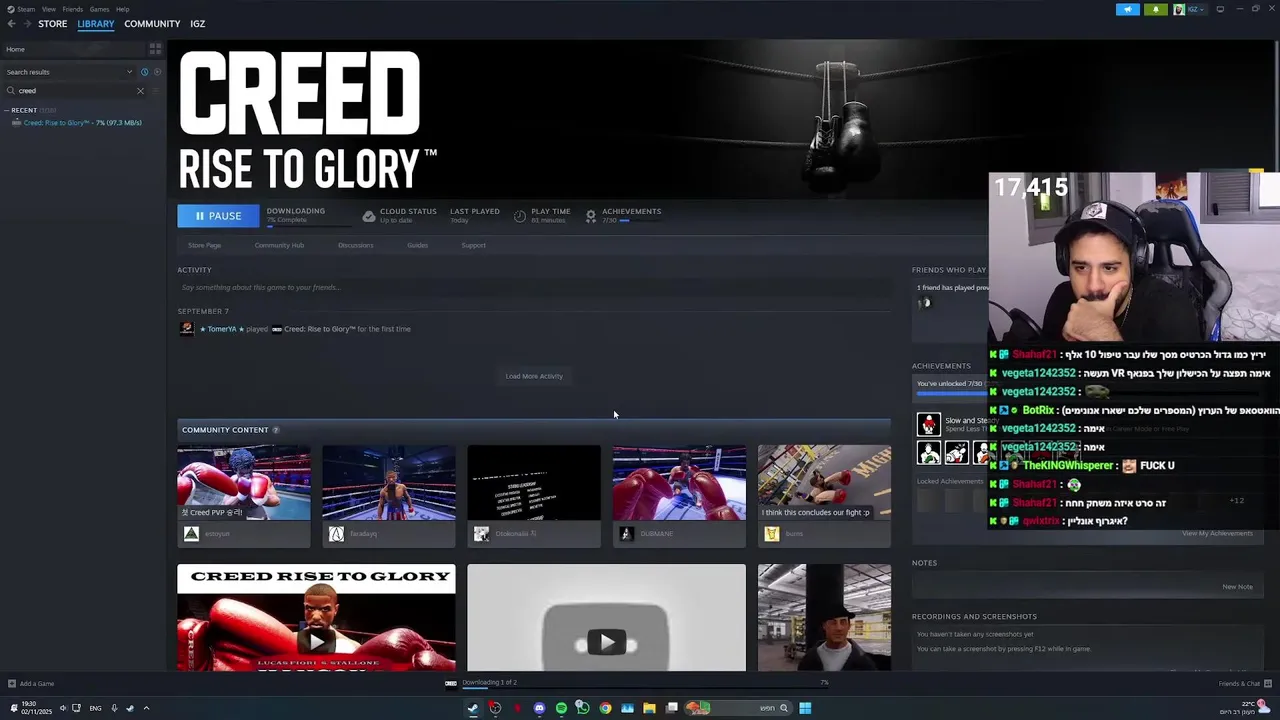The width and height of the screenshot is (1280, 720).
Task: Open the Discussions link
Action: (355, 245)
